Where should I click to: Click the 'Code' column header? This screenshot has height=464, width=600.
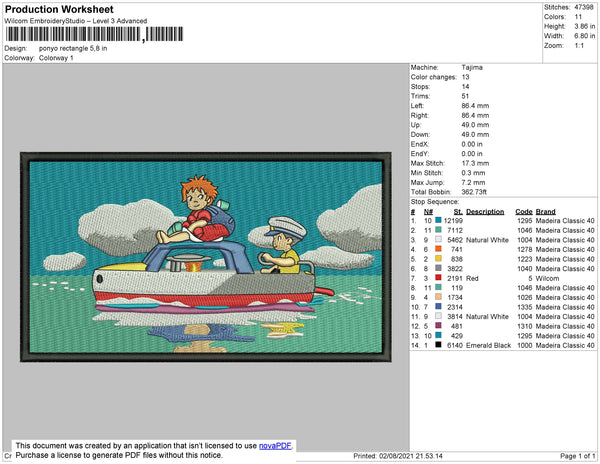coord(523,212)
